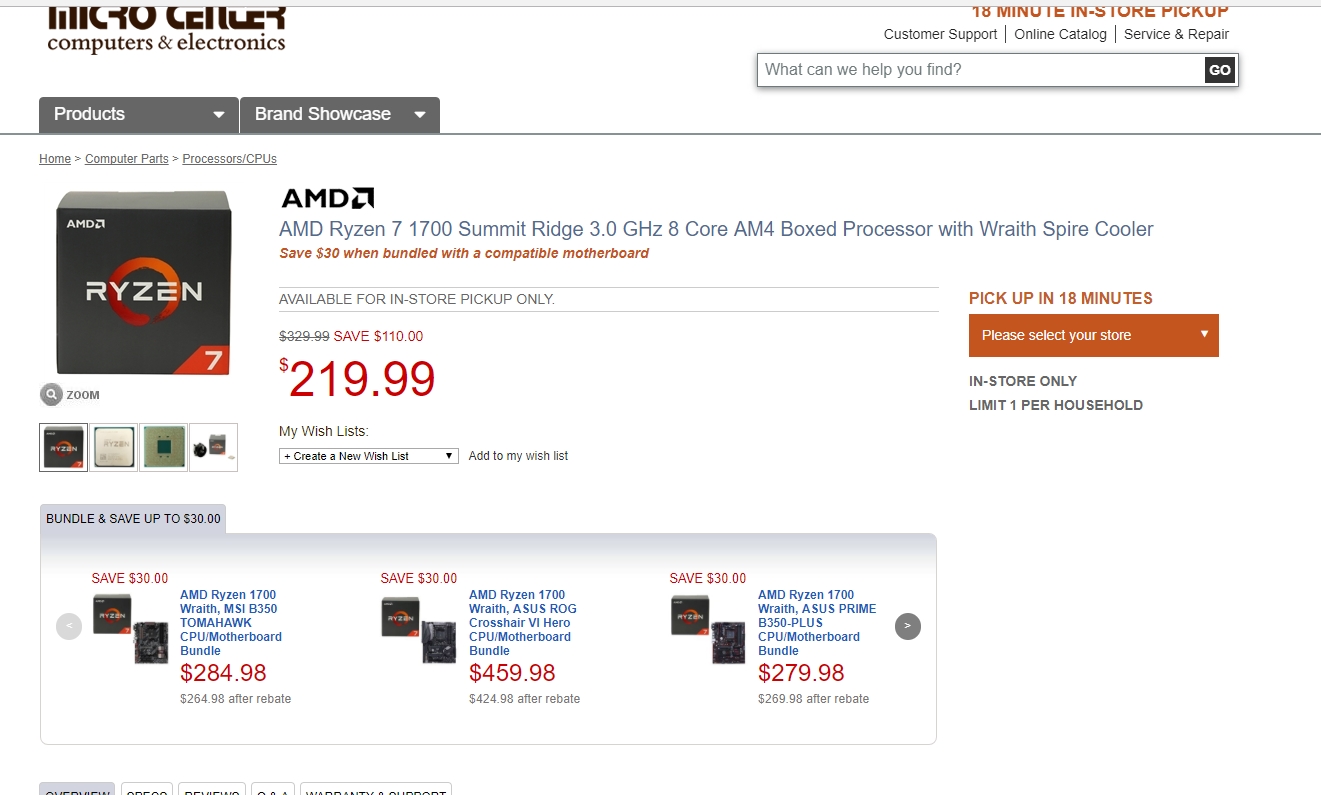The width and height of the screenshot is (1321, 795).
Task: Select the Bundle & Save up to $30.00 tab
Action: click(133, 519)
